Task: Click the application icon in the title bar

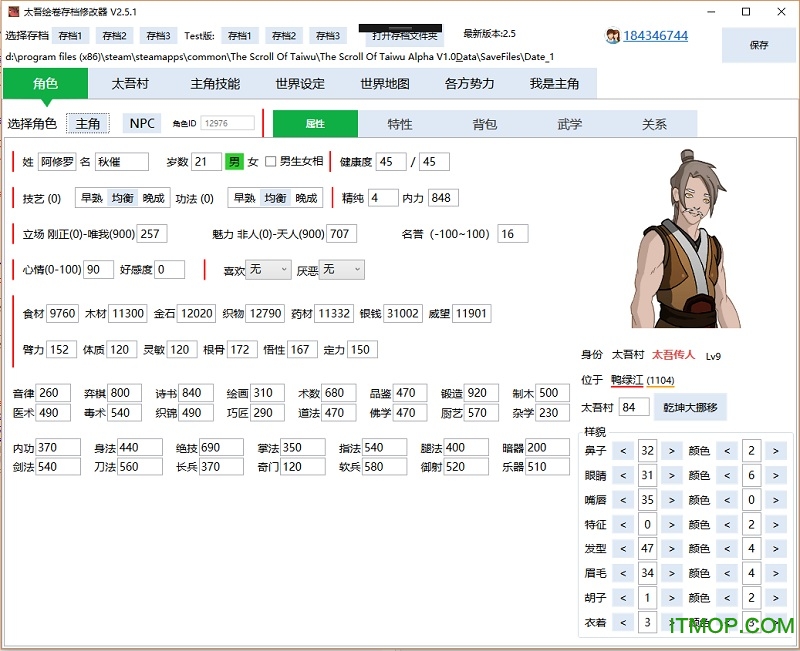Action: [14, 11]
